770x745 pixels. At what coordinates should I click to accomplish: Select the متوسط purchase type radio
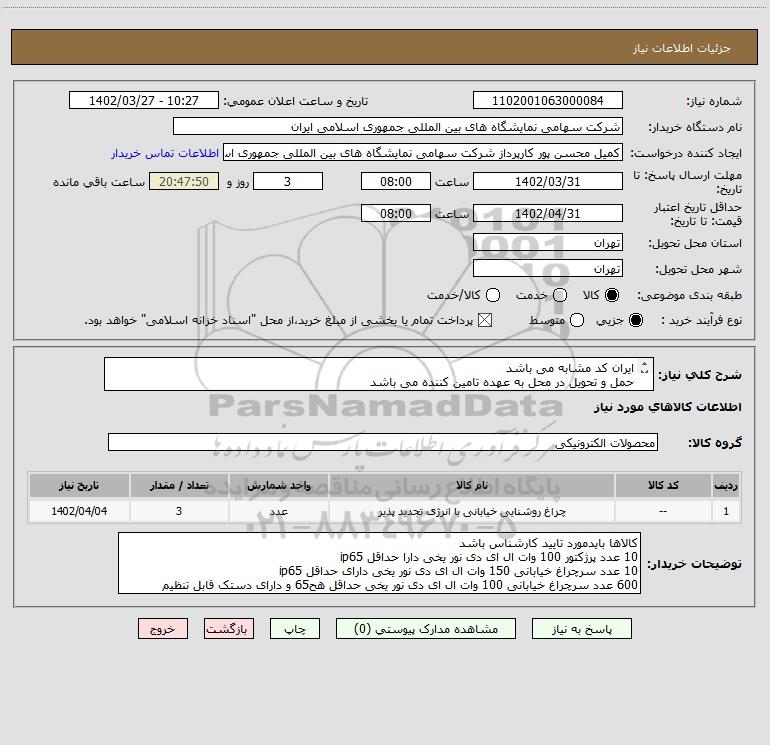[577, 321]
